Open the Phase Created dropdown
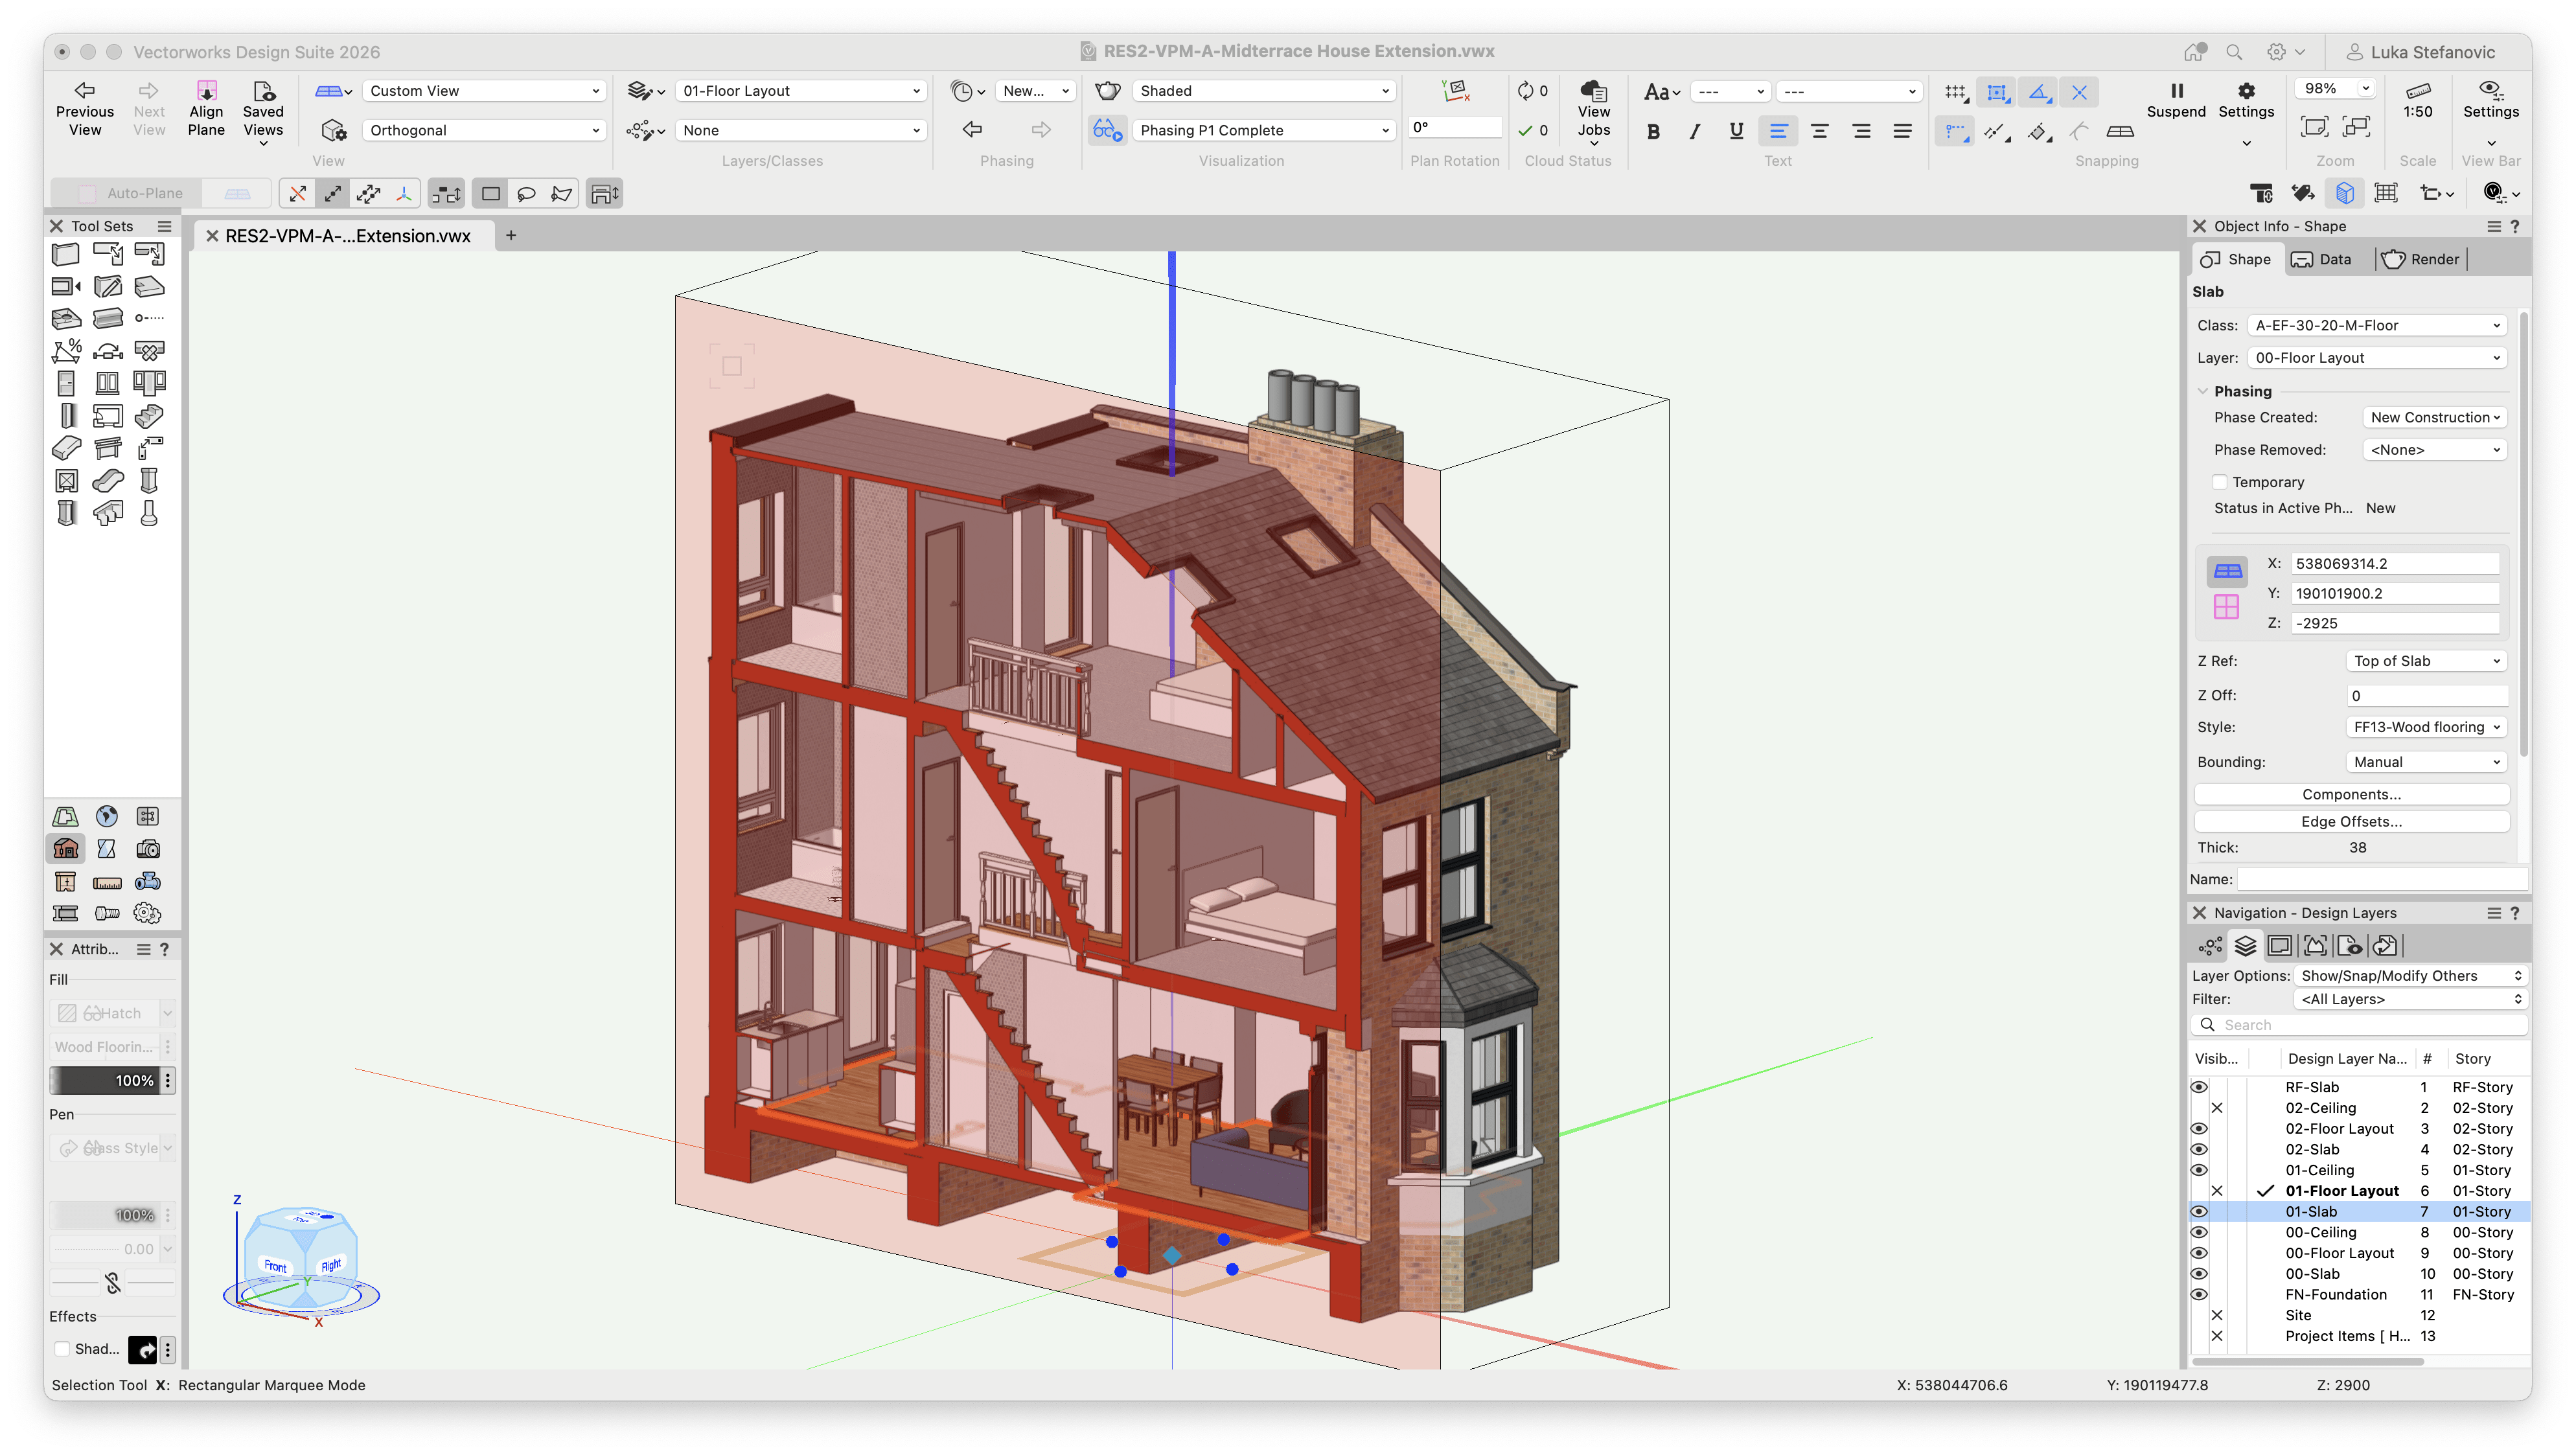 (2434, 418)
